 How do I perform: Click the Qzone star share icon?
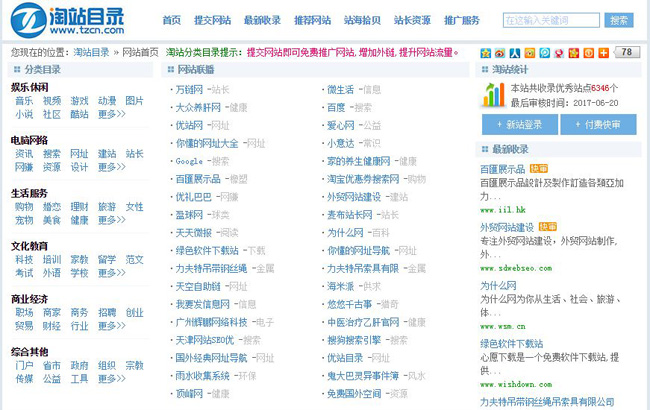point(485,52)
